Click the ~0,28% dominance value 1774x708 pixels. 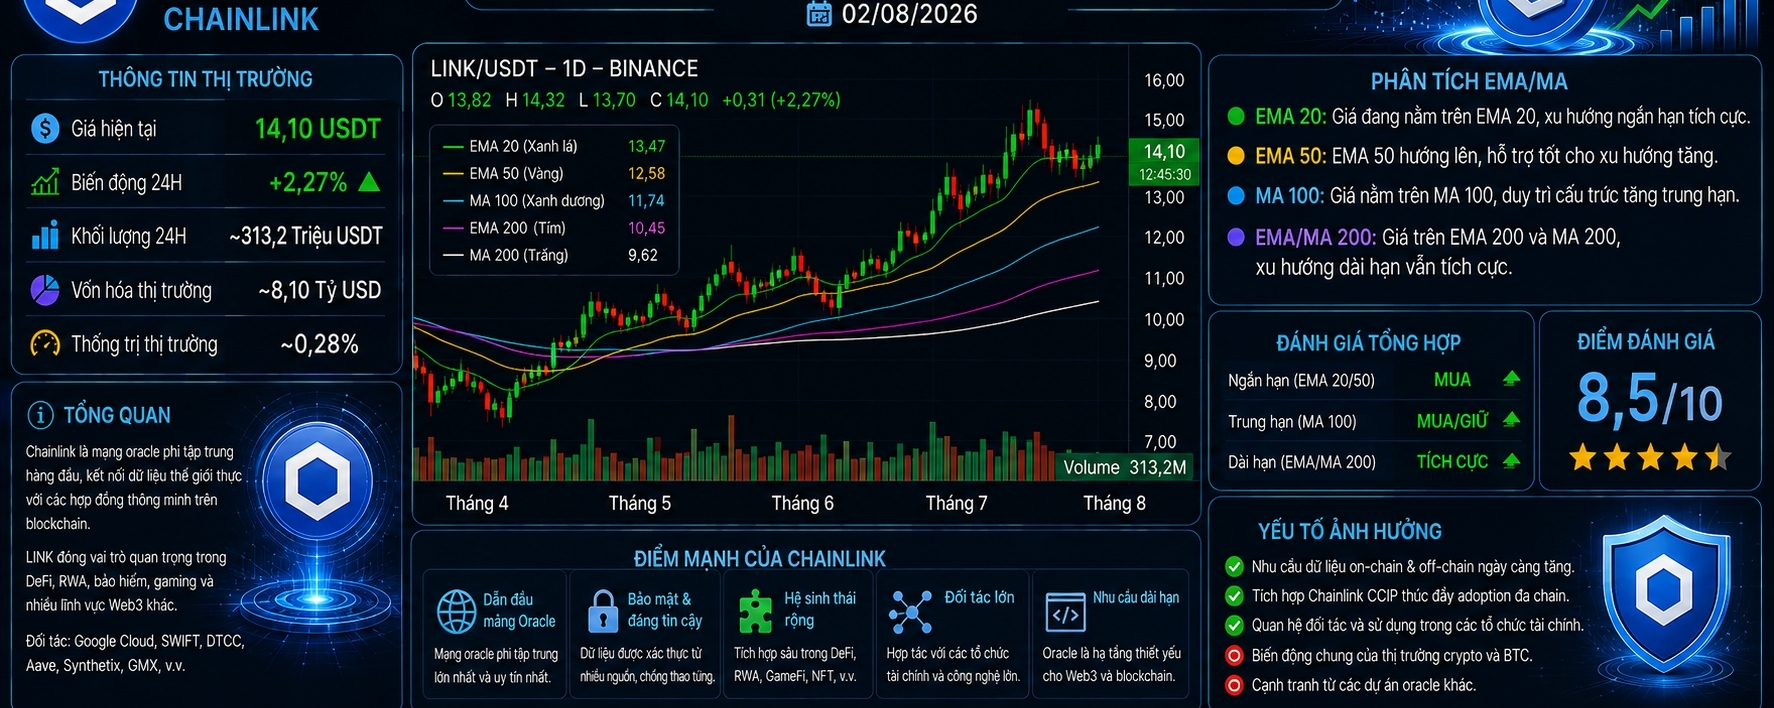click(x=320, y=344)
